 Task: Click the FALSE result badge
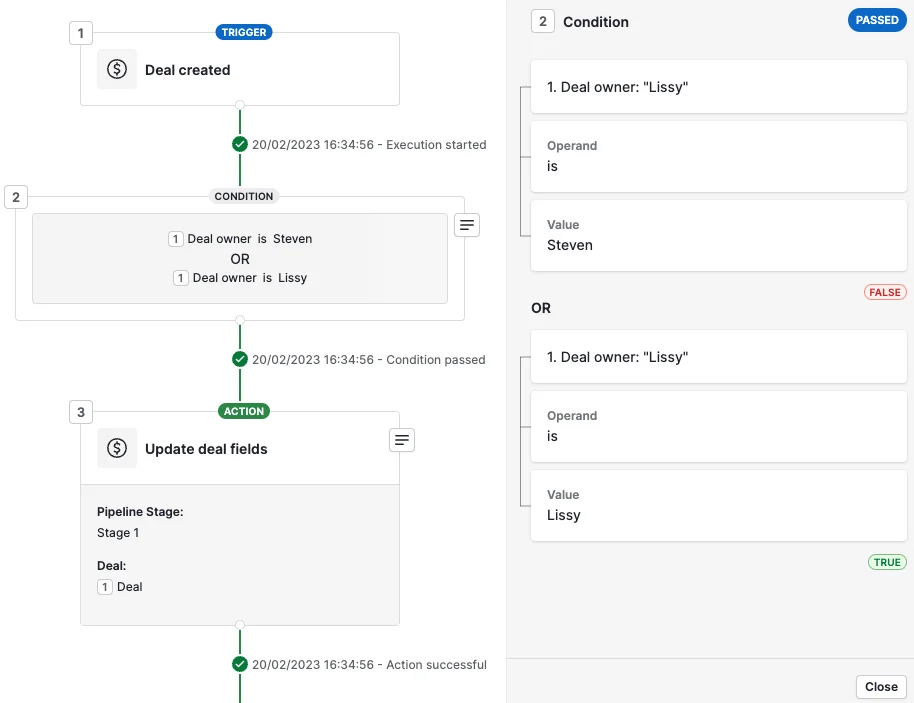pos(885,292)
